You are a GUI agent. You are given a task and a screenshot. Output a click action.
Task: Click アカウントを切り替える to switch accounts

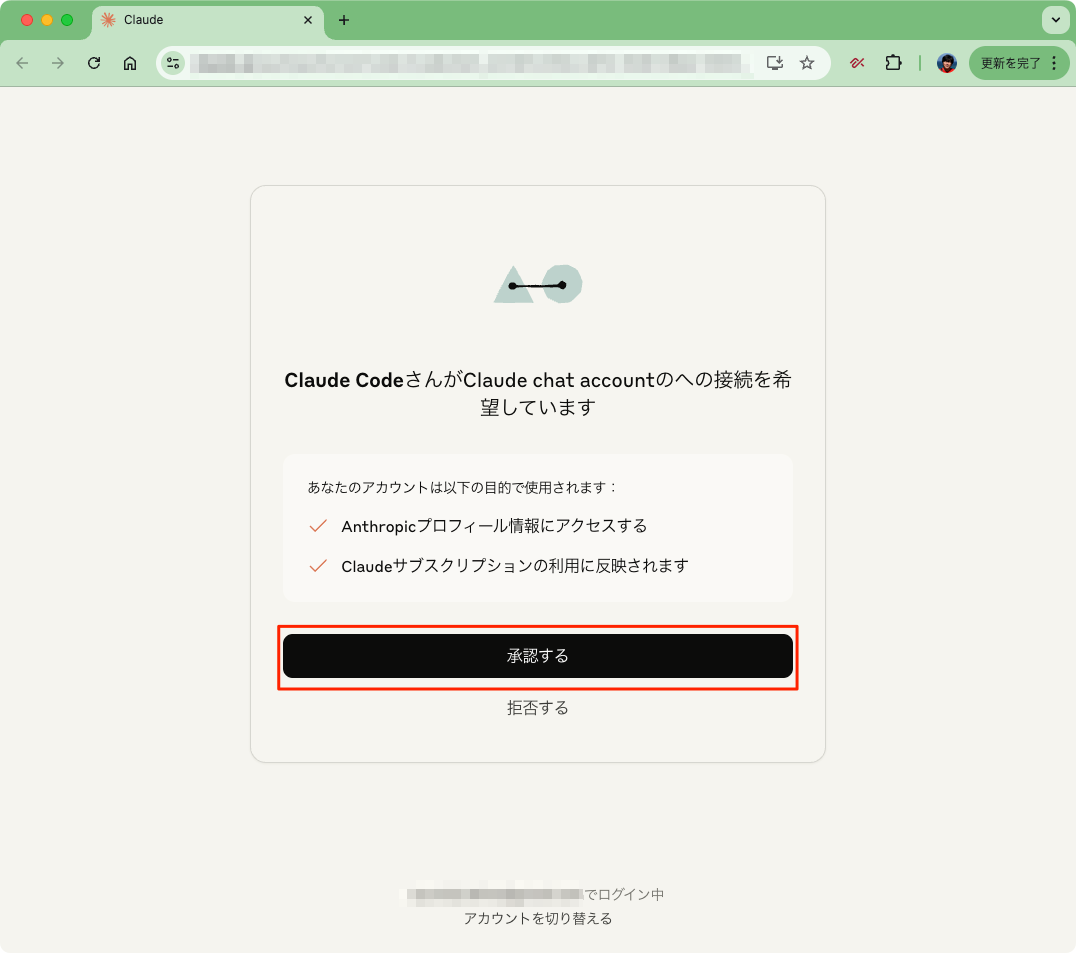pyautogui.click(x=538, y=918)
